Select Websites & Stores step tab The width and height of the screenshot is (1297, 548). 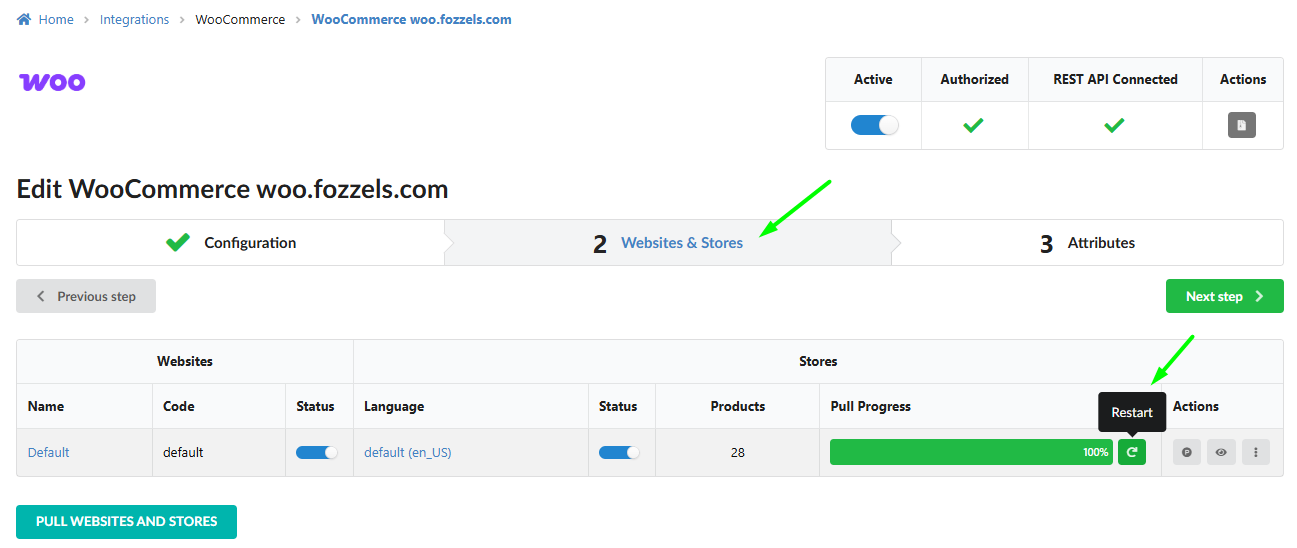(668, 242)
